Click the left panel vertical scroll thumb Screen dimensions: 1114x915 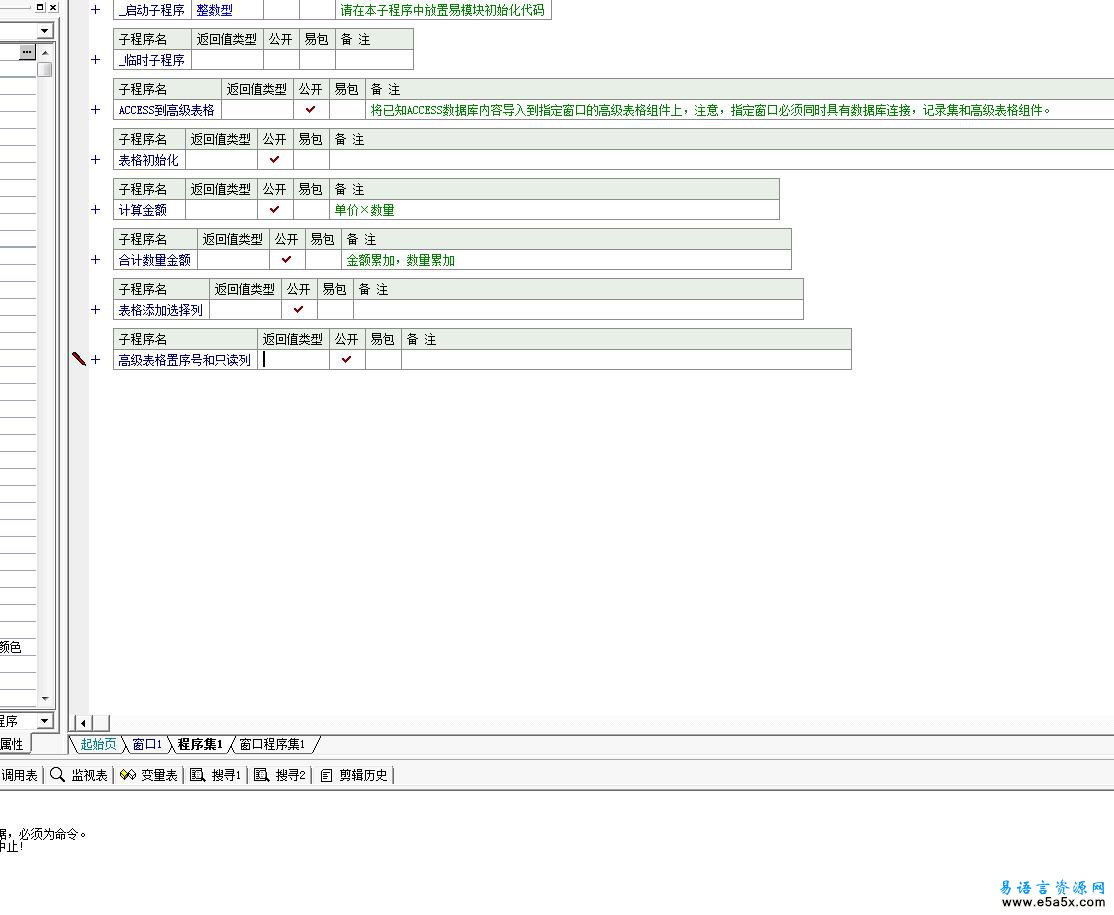pyautogui.click(x=45, y=69)
